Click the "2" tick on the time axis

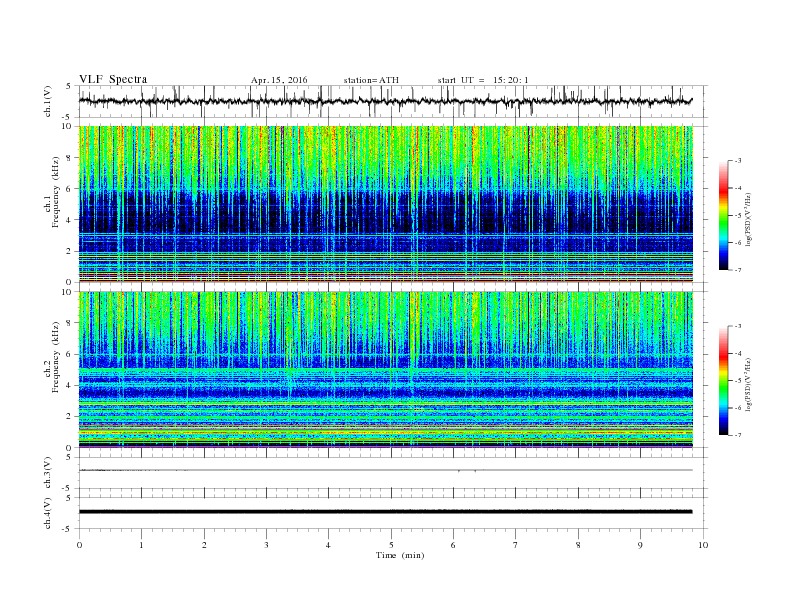[204, 545]
